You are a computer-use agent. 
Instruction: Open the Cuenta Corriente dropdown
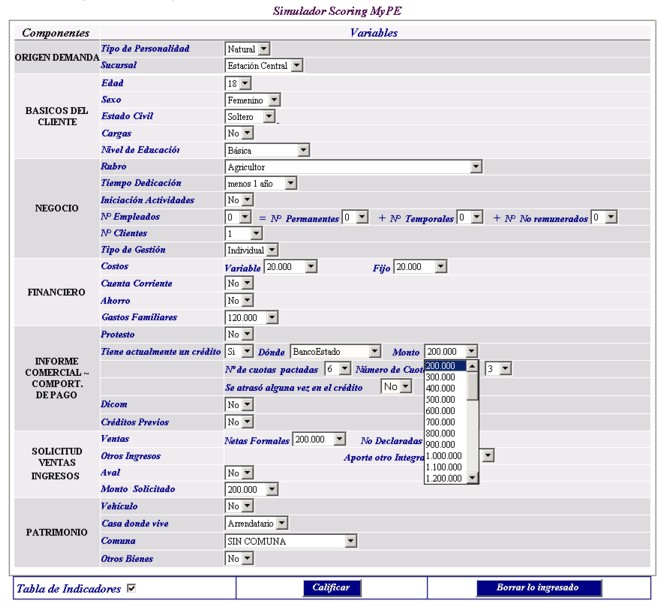[239, 283]
